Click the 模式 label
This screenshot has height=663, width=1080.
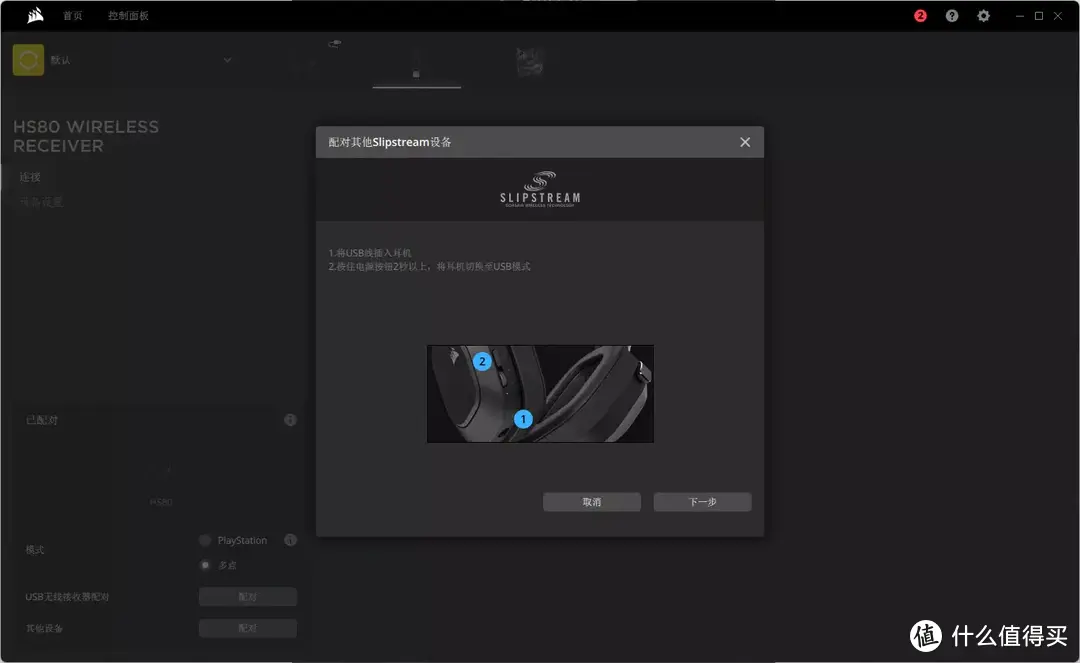34,549
